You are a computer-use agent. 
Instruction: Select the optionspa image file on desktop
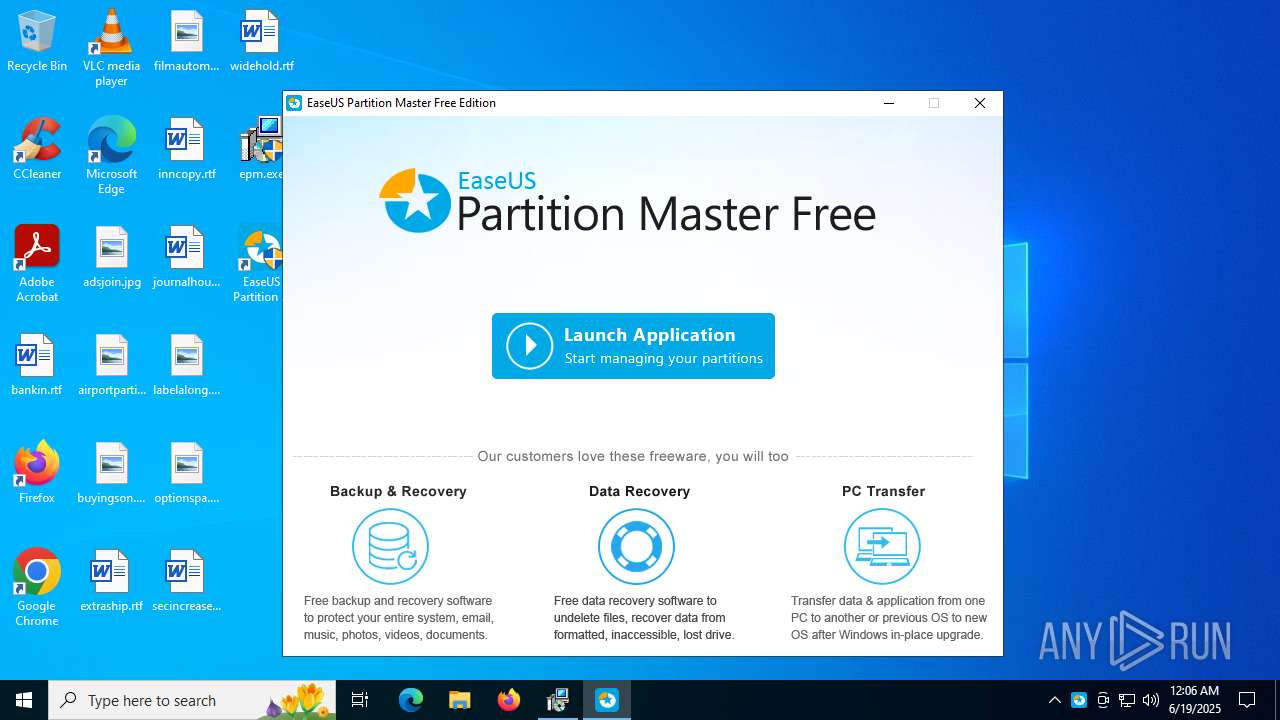pyautogui.click(x=186, y=474)
